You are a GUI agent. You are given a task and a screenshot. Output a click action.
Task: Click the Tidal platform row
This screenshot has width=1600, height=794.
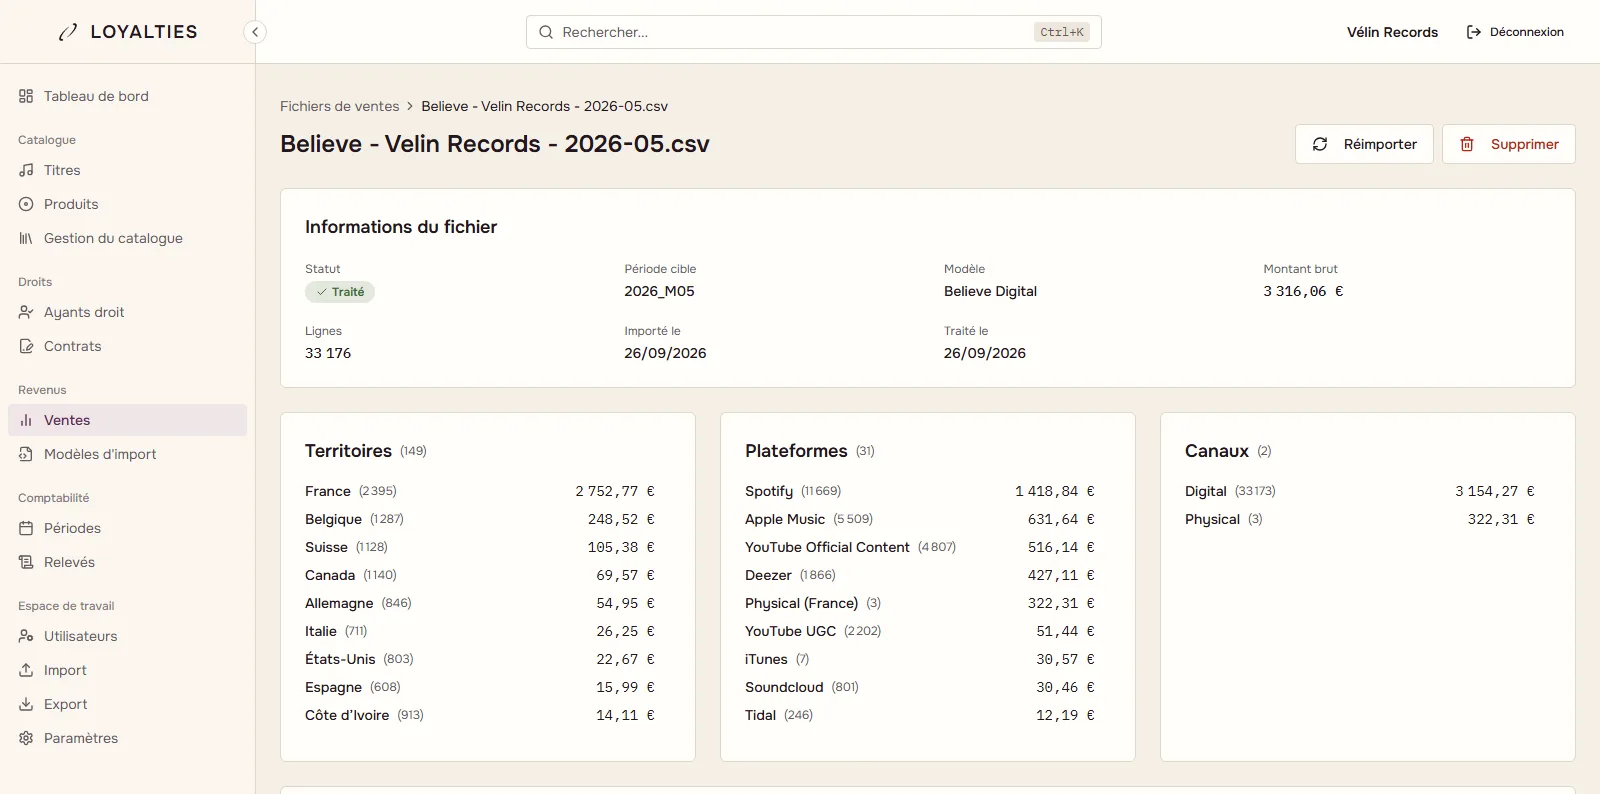point(920,715)
